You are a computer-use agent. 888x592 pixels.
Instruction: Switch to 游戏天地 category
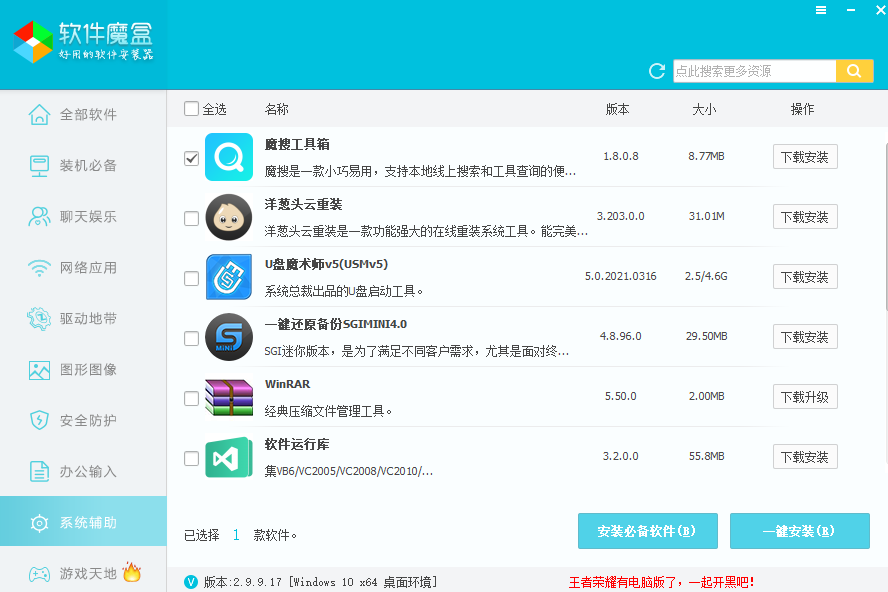(x=83, y=572)
